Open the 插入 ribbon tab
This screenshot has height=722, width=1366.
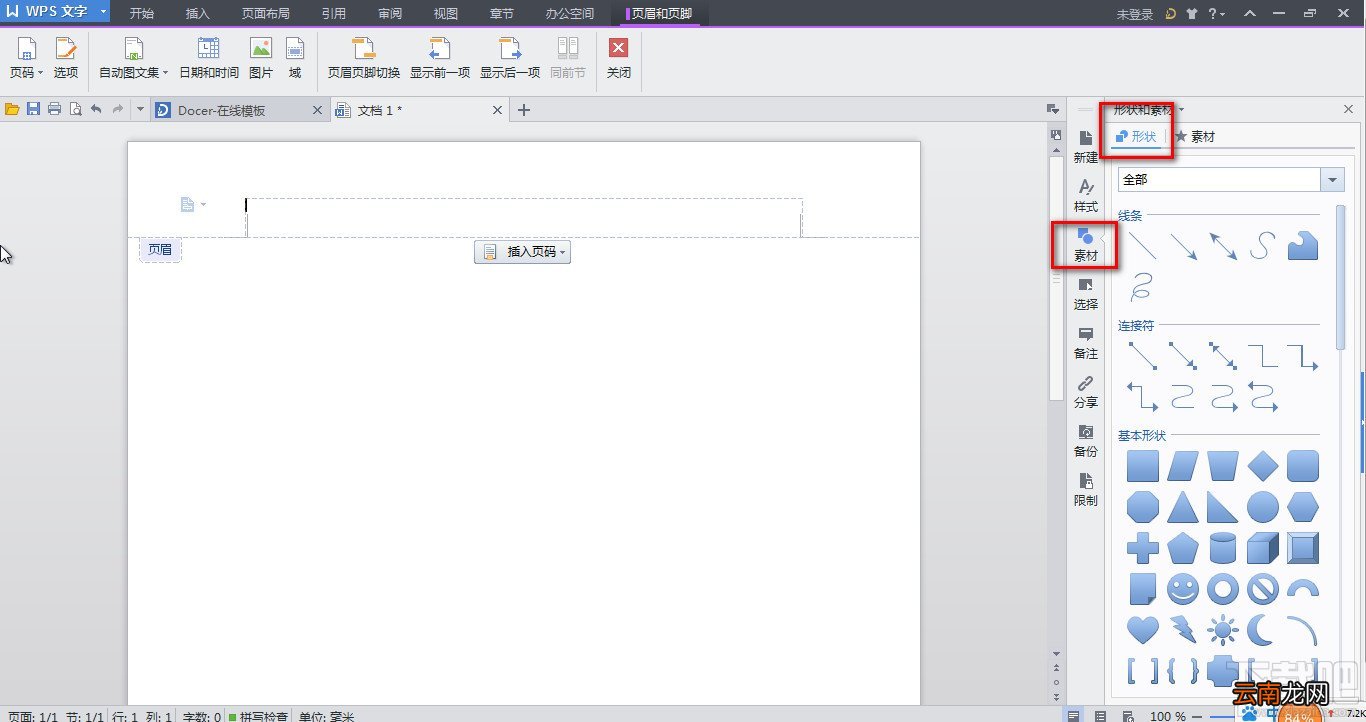(198, 14)
